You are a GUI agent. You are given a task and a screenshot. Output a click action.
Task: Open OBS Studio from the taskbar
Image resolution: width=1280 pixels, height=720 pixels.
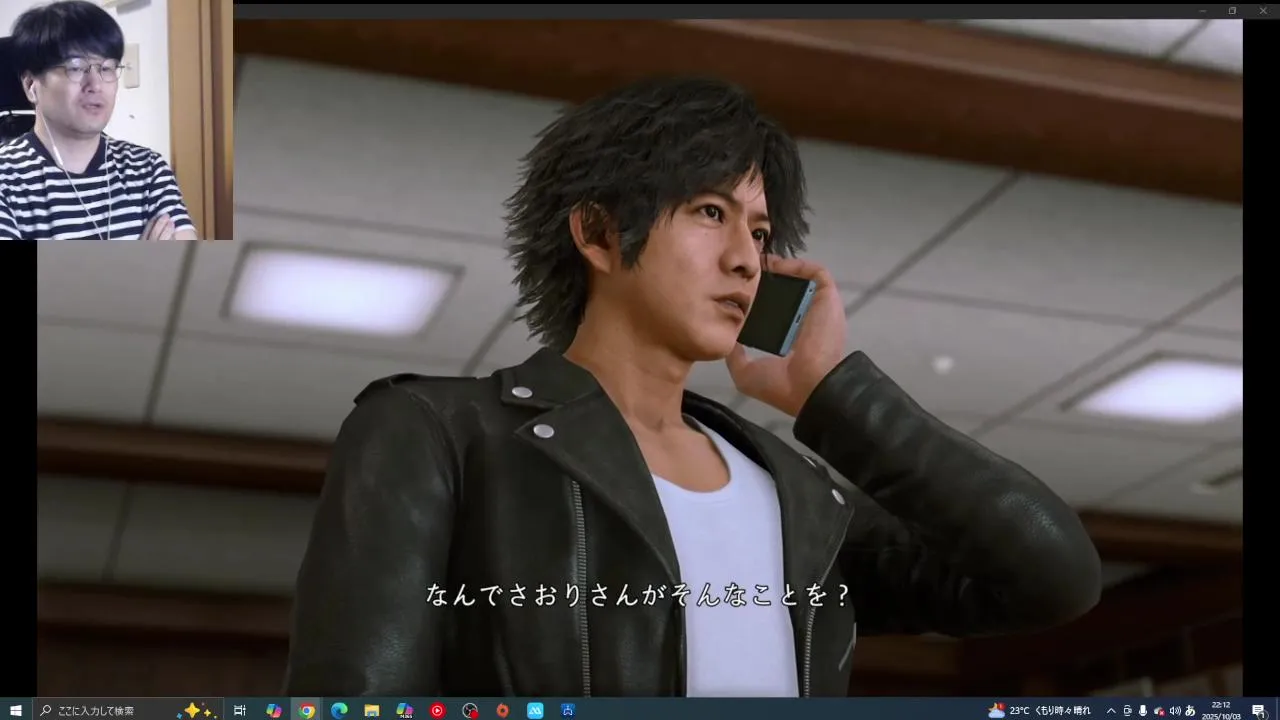(470, 710)
